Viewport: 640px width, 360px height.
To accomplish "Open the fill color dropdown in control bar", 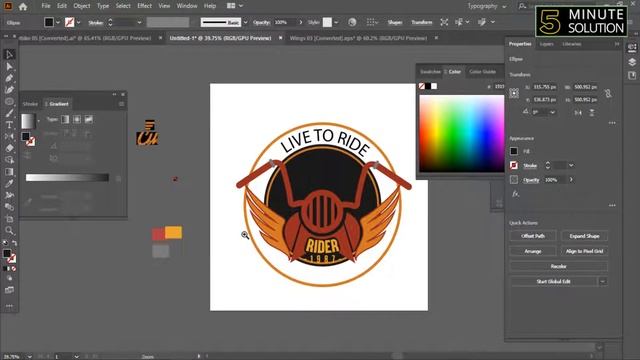I will tap(58, 22).
